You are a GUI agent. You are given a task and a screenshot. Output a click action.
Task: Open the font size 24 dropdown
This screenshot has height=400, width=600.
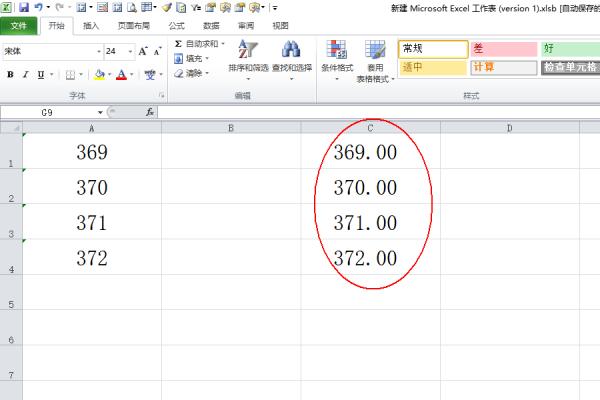[130, 51]
